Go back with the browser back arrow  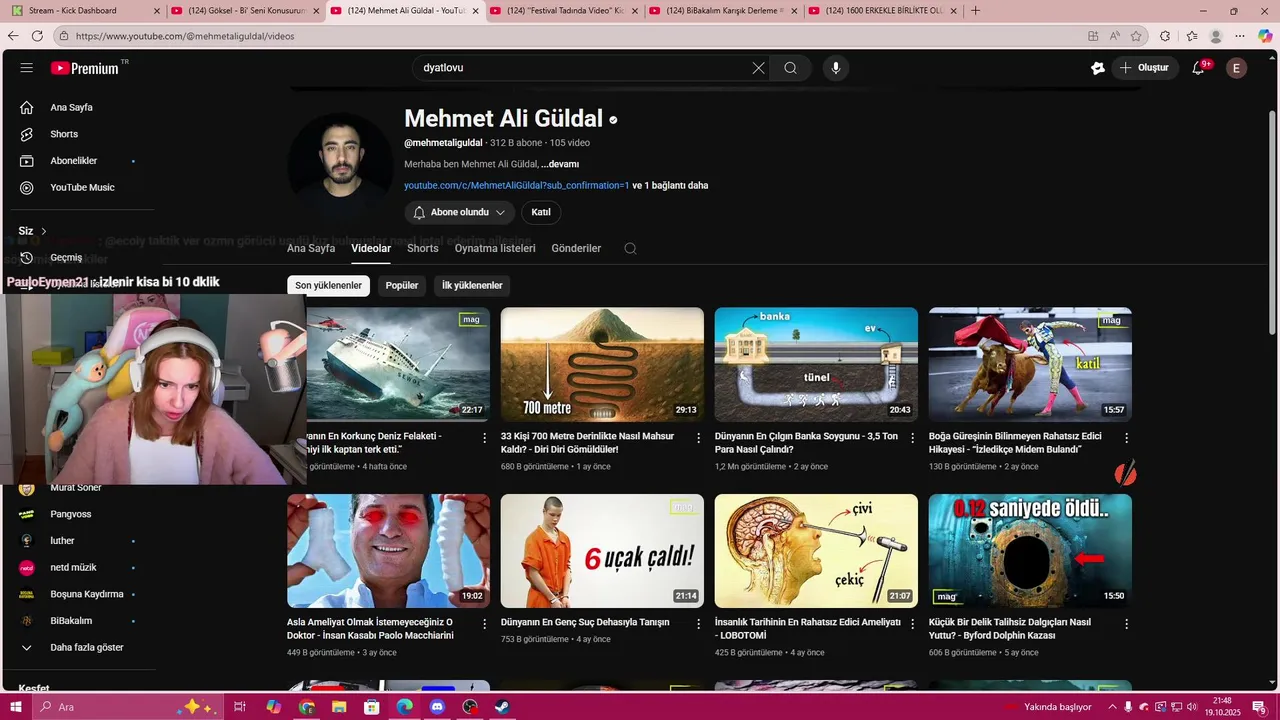(x=13, y=36)
